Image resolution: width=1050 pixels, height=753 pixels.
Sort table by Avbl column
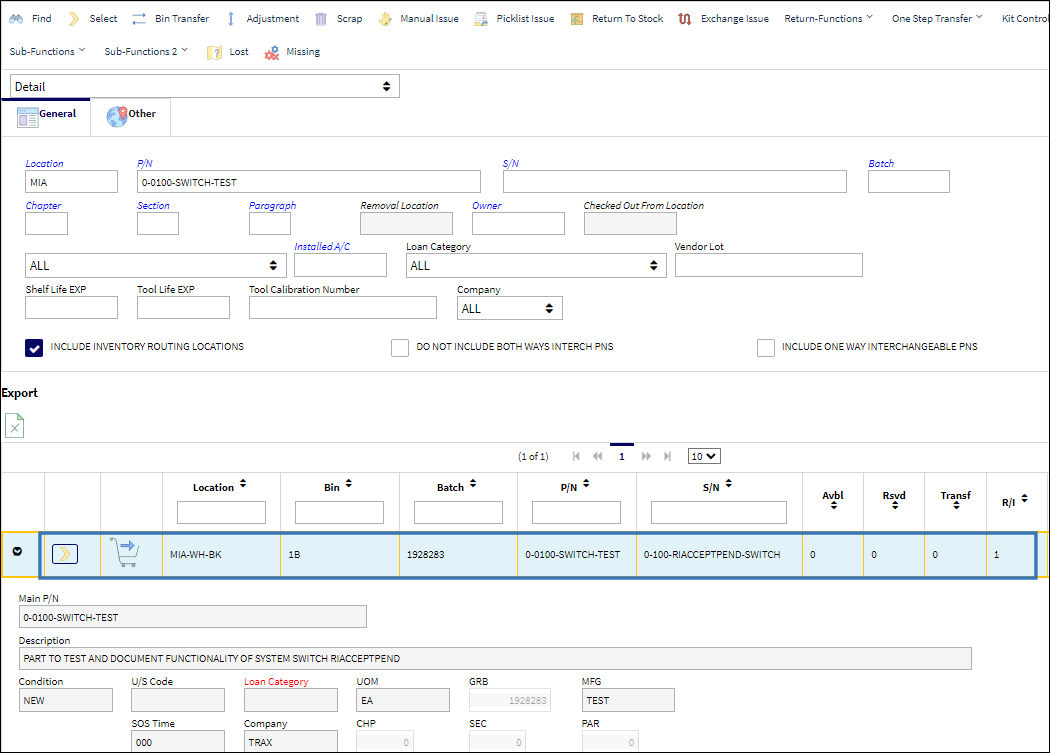[834, 506]
